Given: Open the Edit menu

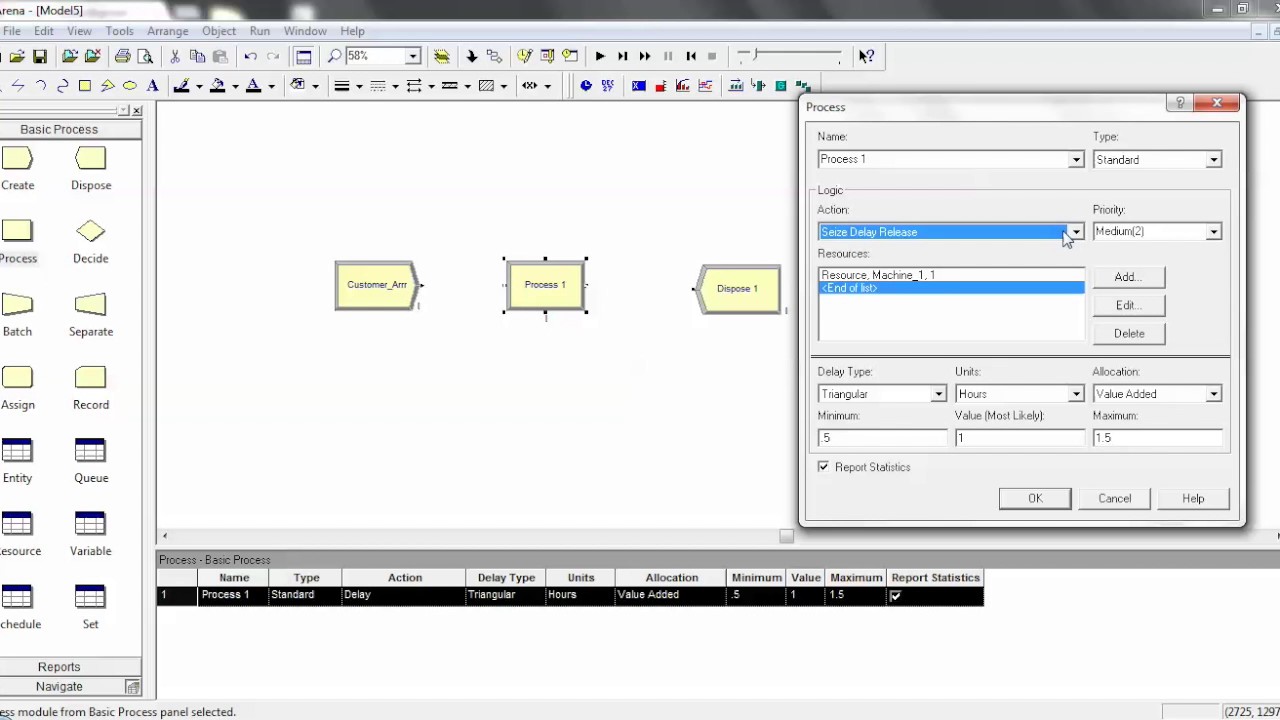Looking at the screenshot, I should click(x=44, y=31).
